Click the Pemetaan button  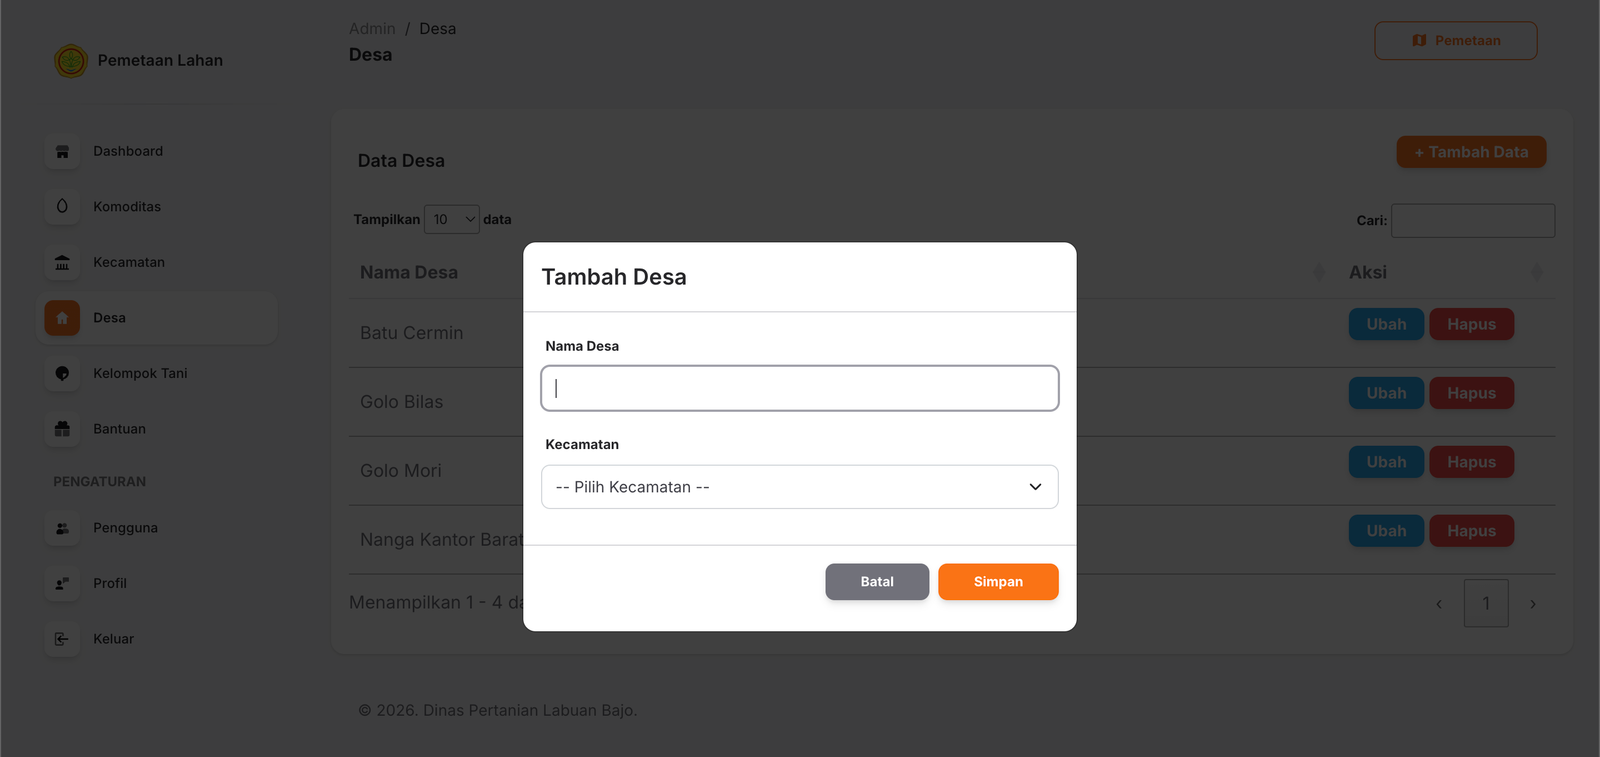tap(1456, 41)
